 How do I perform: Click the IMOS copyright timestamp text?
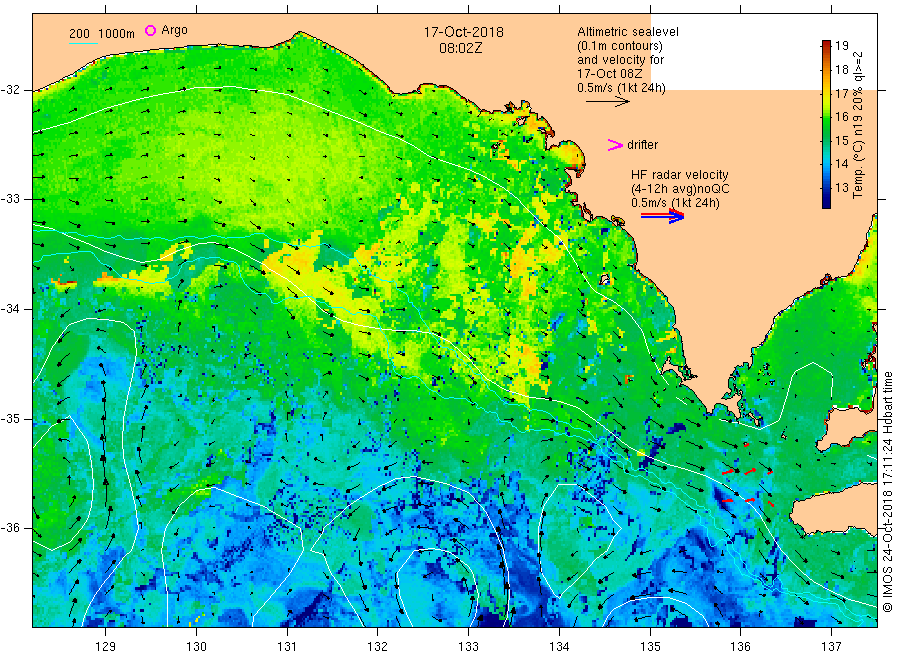tap(887, 492)
